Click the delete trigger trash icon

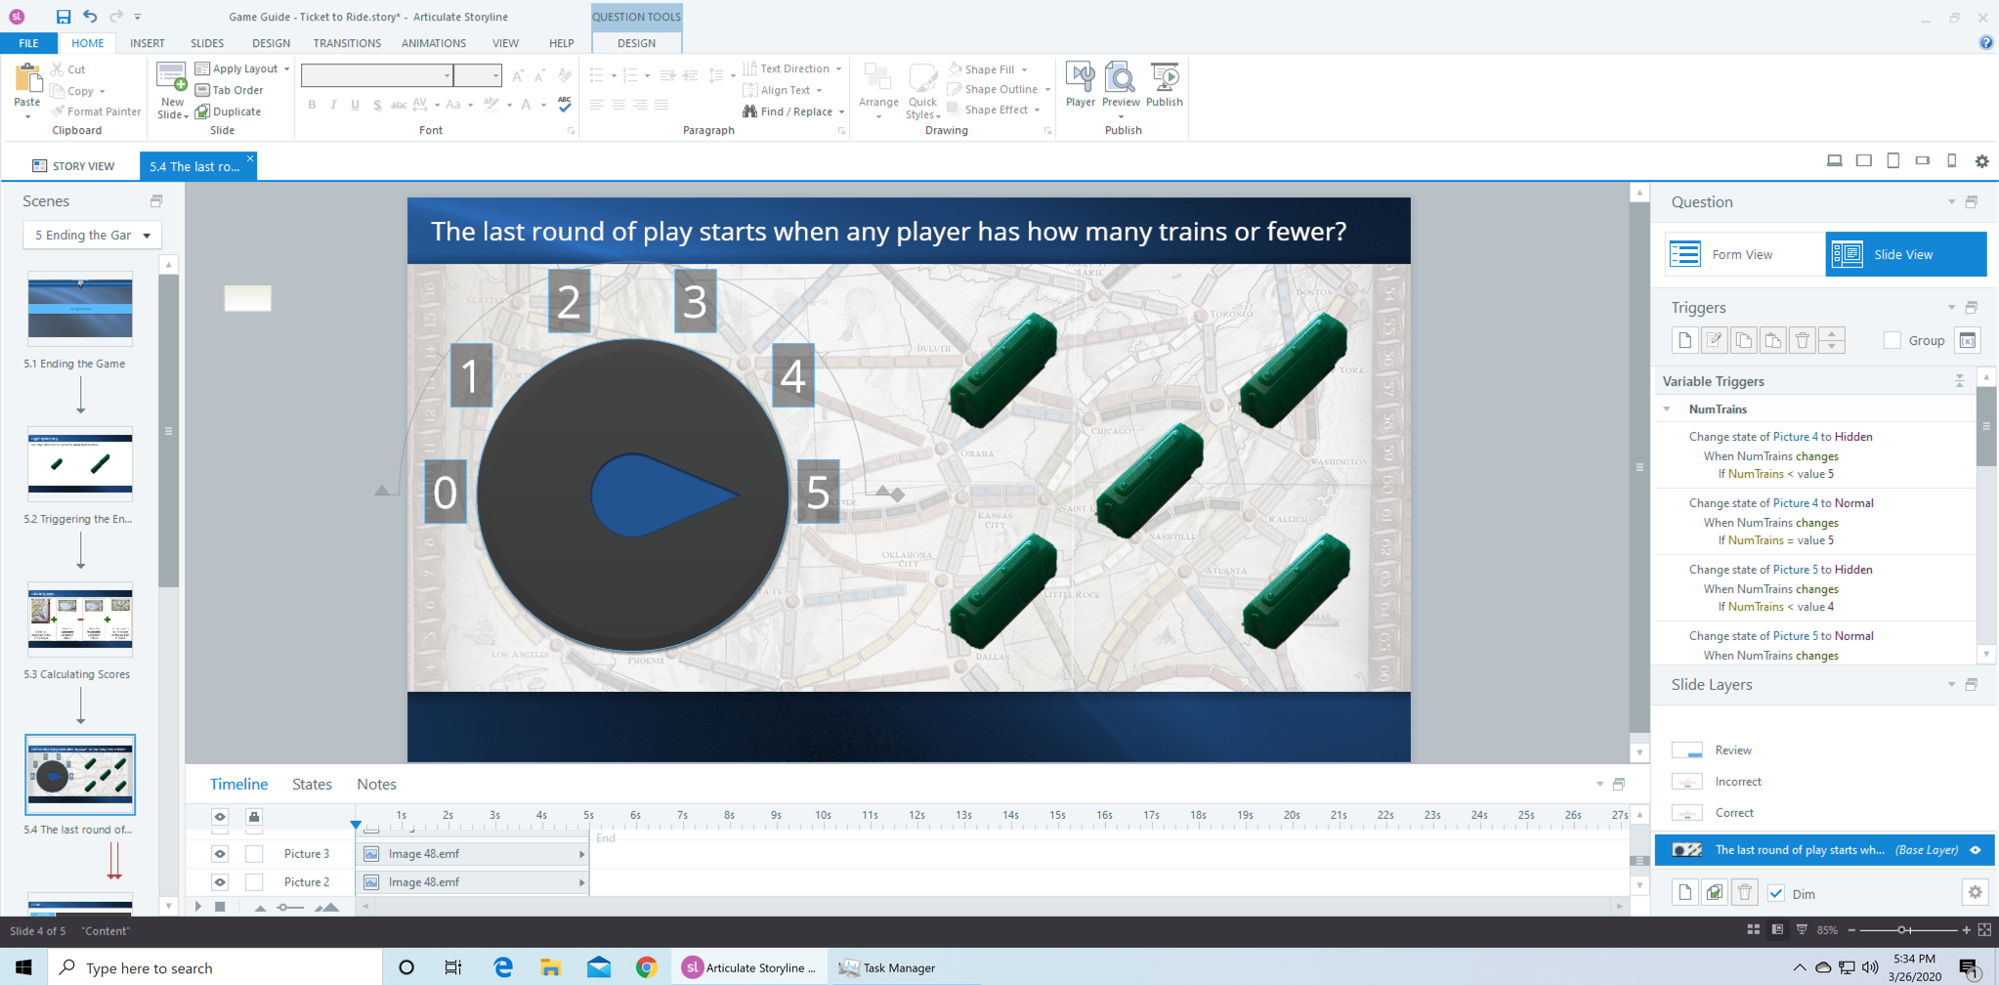1802,341
